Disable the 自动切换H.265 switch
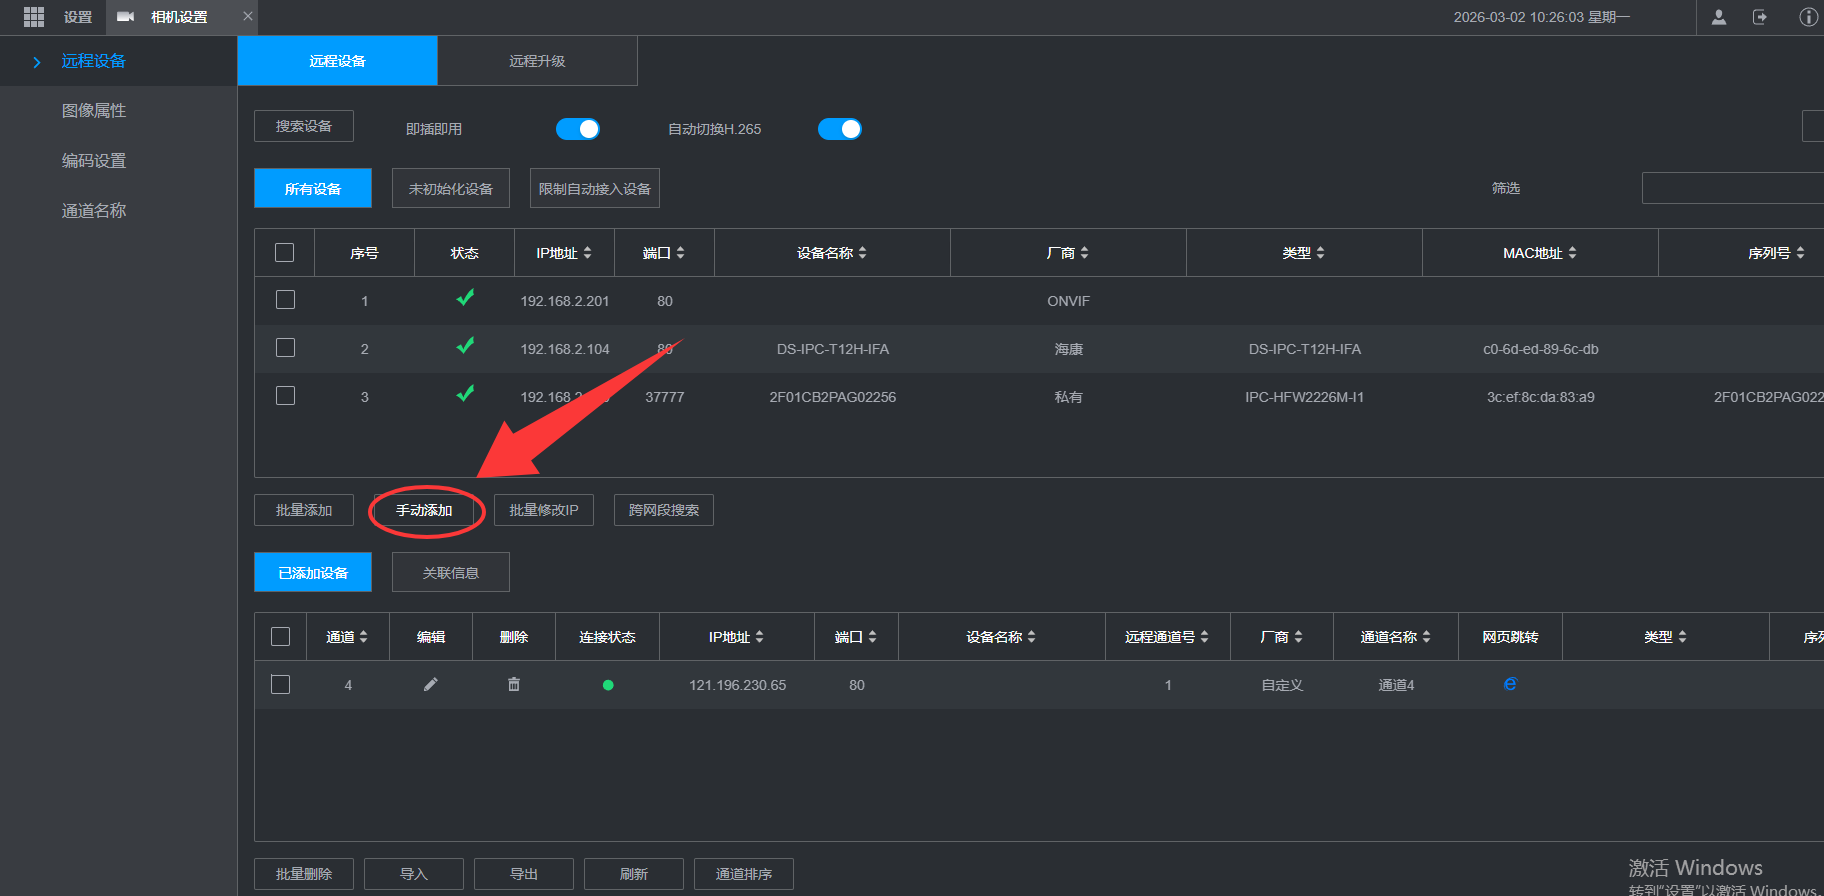 [x=840, y=129]
